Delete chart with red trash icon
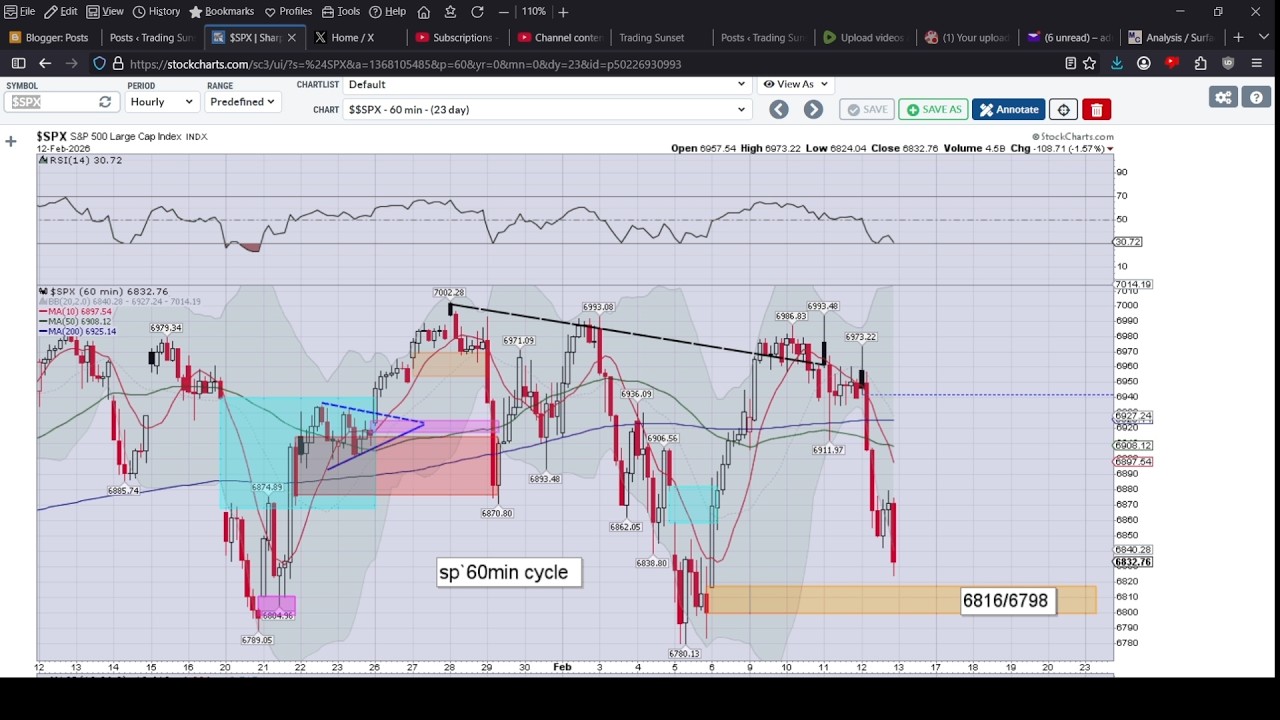The width and height of the screenshot is (1280, 720). (x=1097, y=110)
